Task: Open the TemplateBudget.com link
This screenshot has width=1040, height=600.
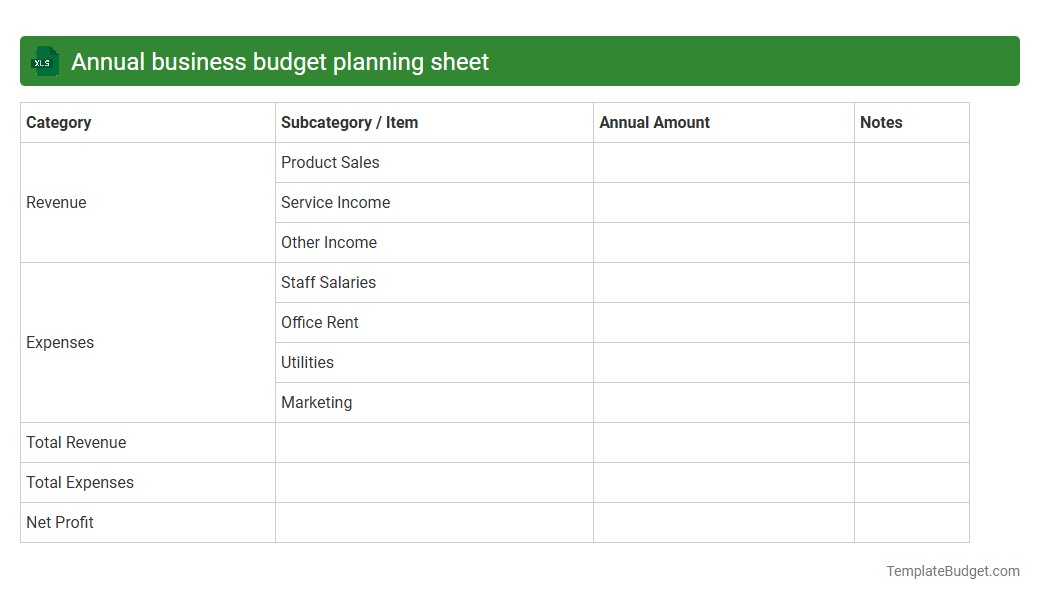Action: click(952, 571)
